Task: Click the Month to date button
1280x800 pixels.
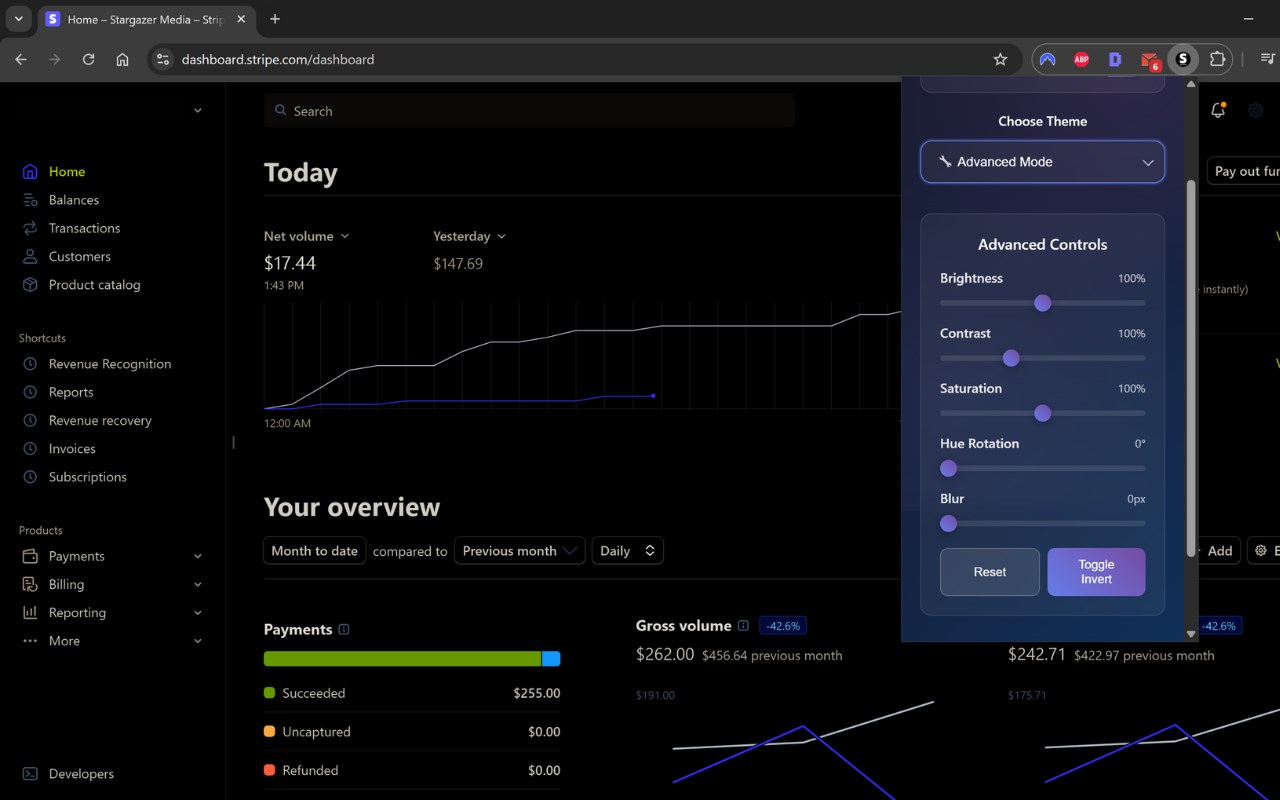Action: 314,551
